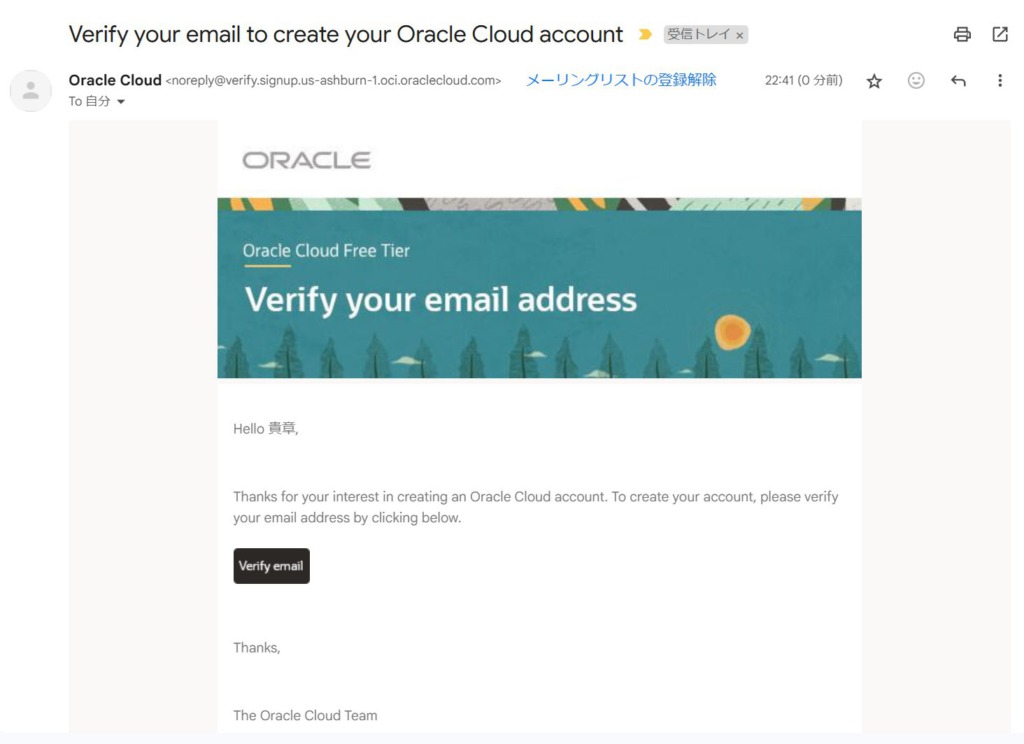Star the Oracle Cloud email
This screenshot has height=744, width=1024.
(874, 80)
